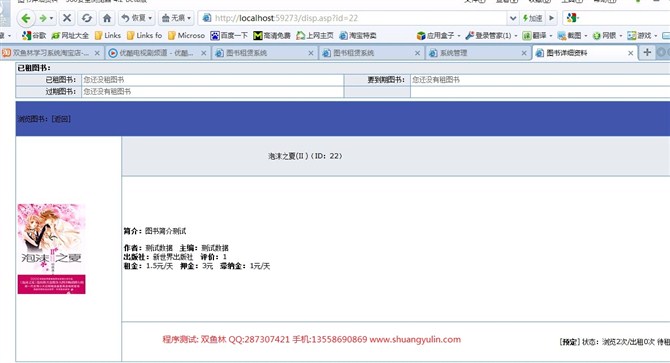Viewport: 670px width, 363px height.
Task: Click the arrow button next to 加速
Action: coord(552,18)
